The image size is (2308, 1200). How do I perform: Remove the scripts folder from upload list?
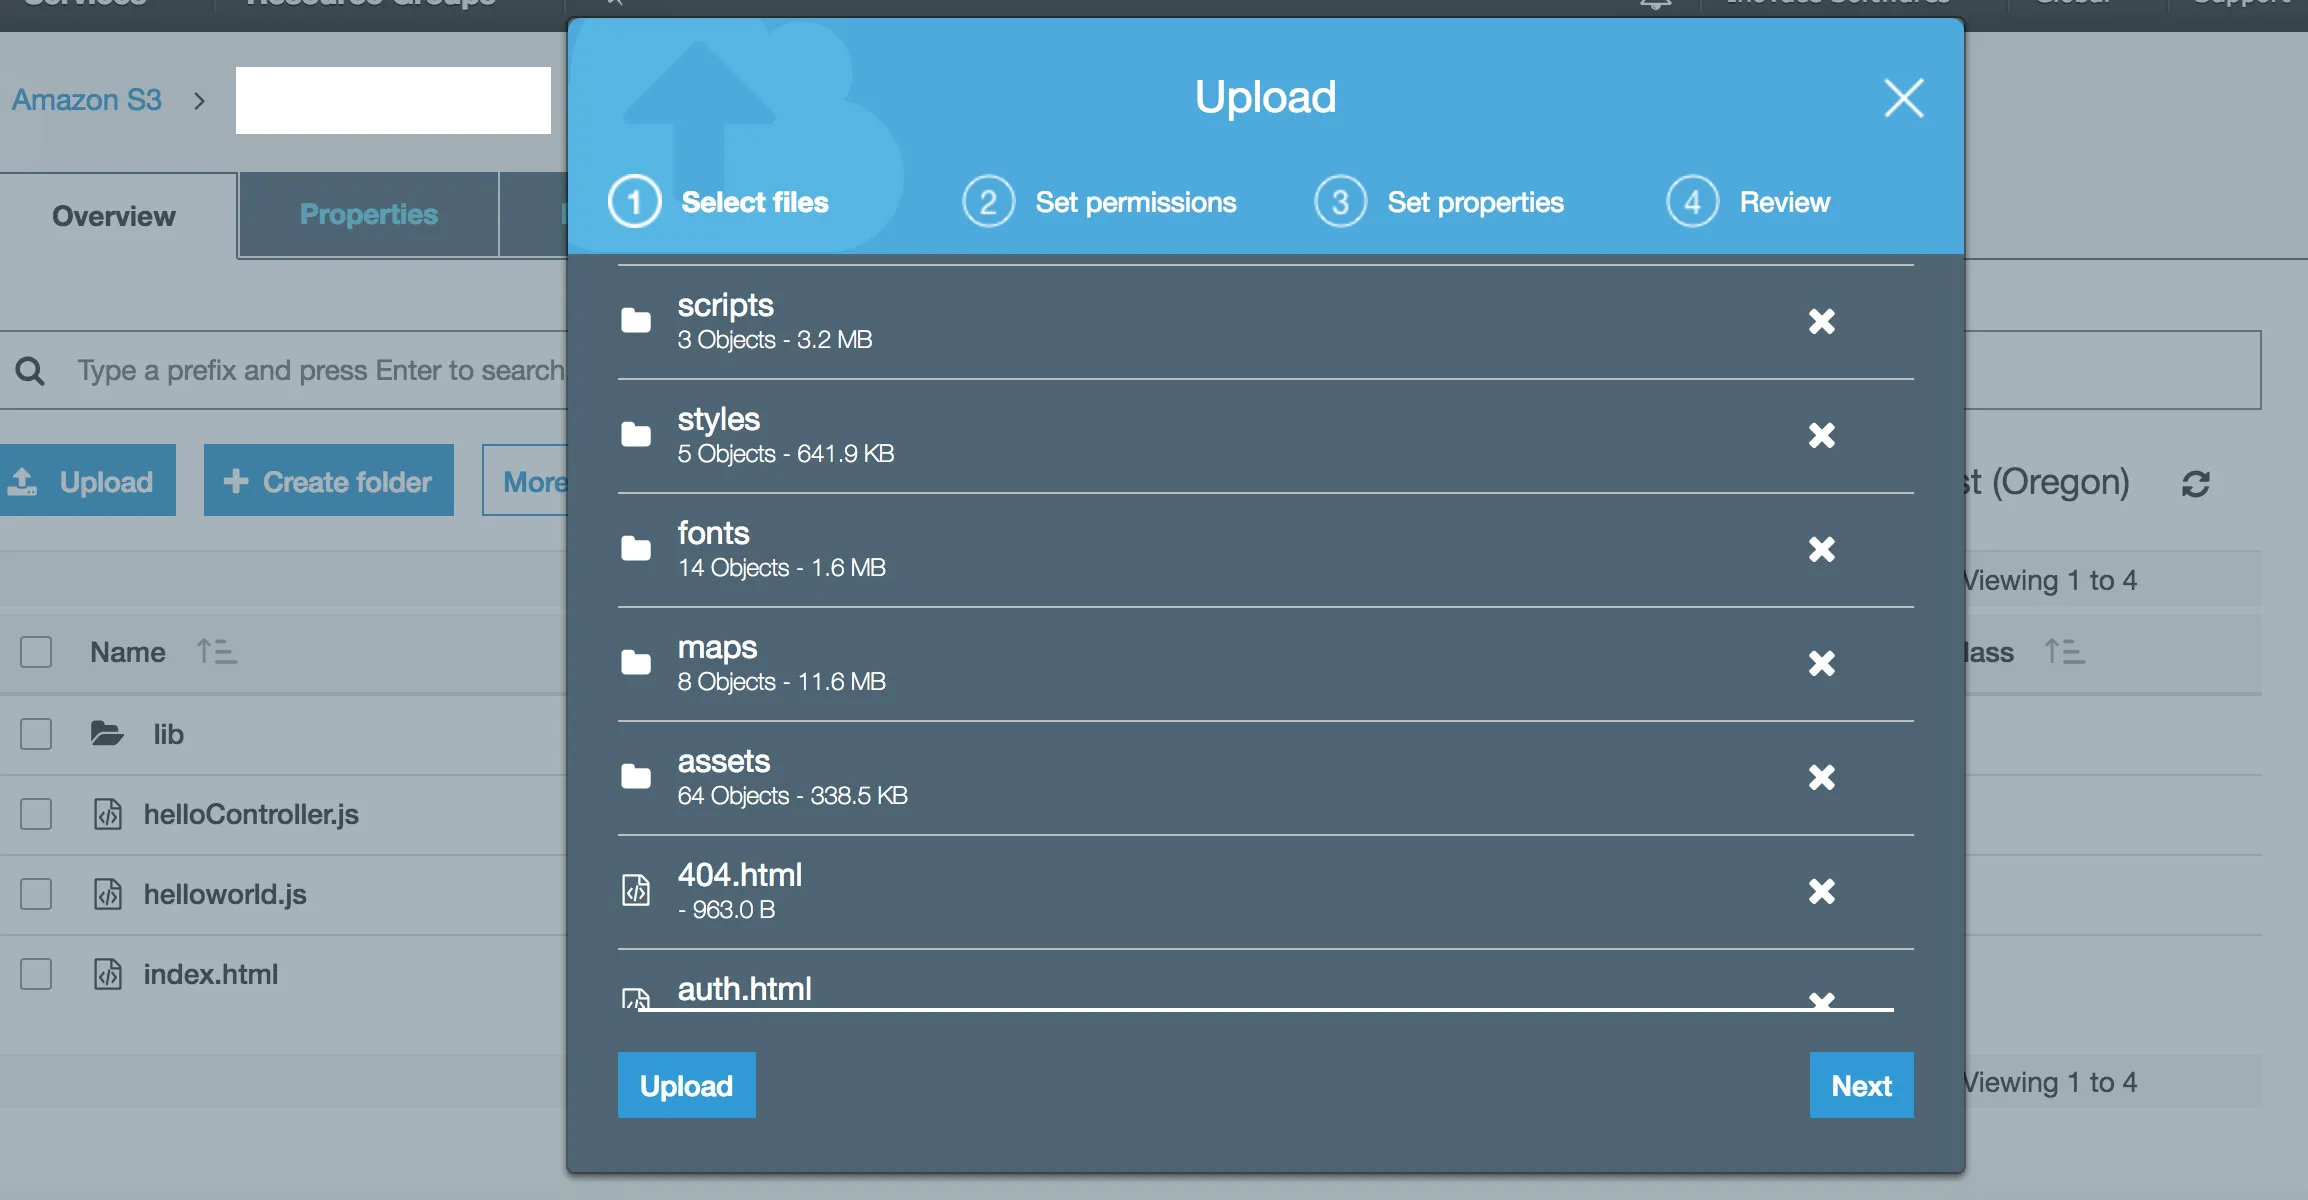[x=1821, y=321]
